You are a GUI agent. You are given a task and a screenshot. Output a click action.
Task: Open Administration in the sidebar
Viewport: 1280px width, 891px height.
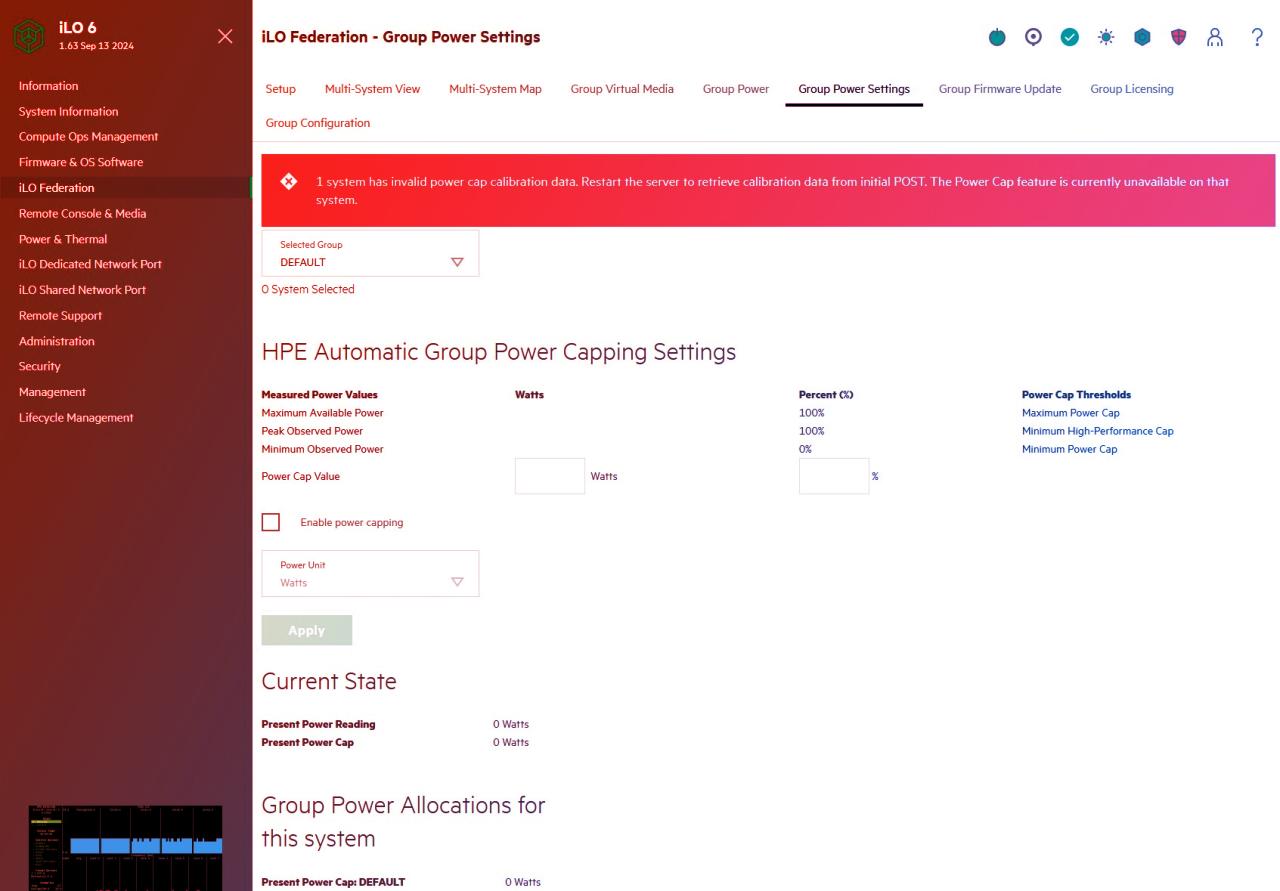[x=57, y=342]
